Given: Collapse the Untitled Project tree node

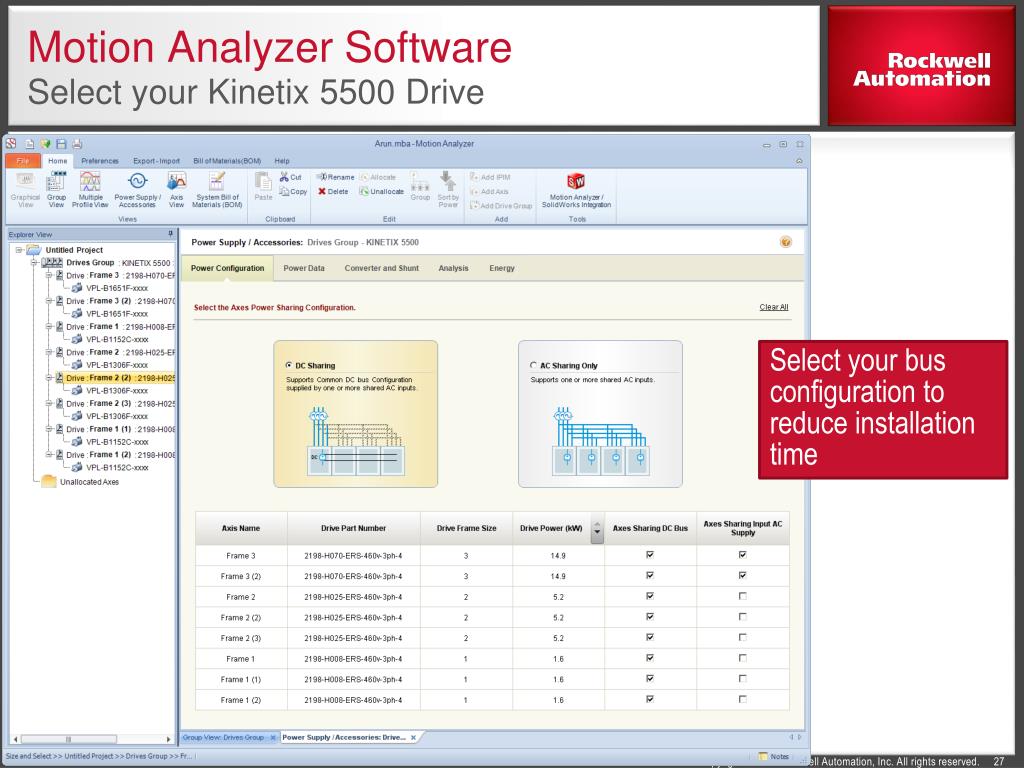Looking at the screenshot, I should pyautogui.click(x=19, y=249).
